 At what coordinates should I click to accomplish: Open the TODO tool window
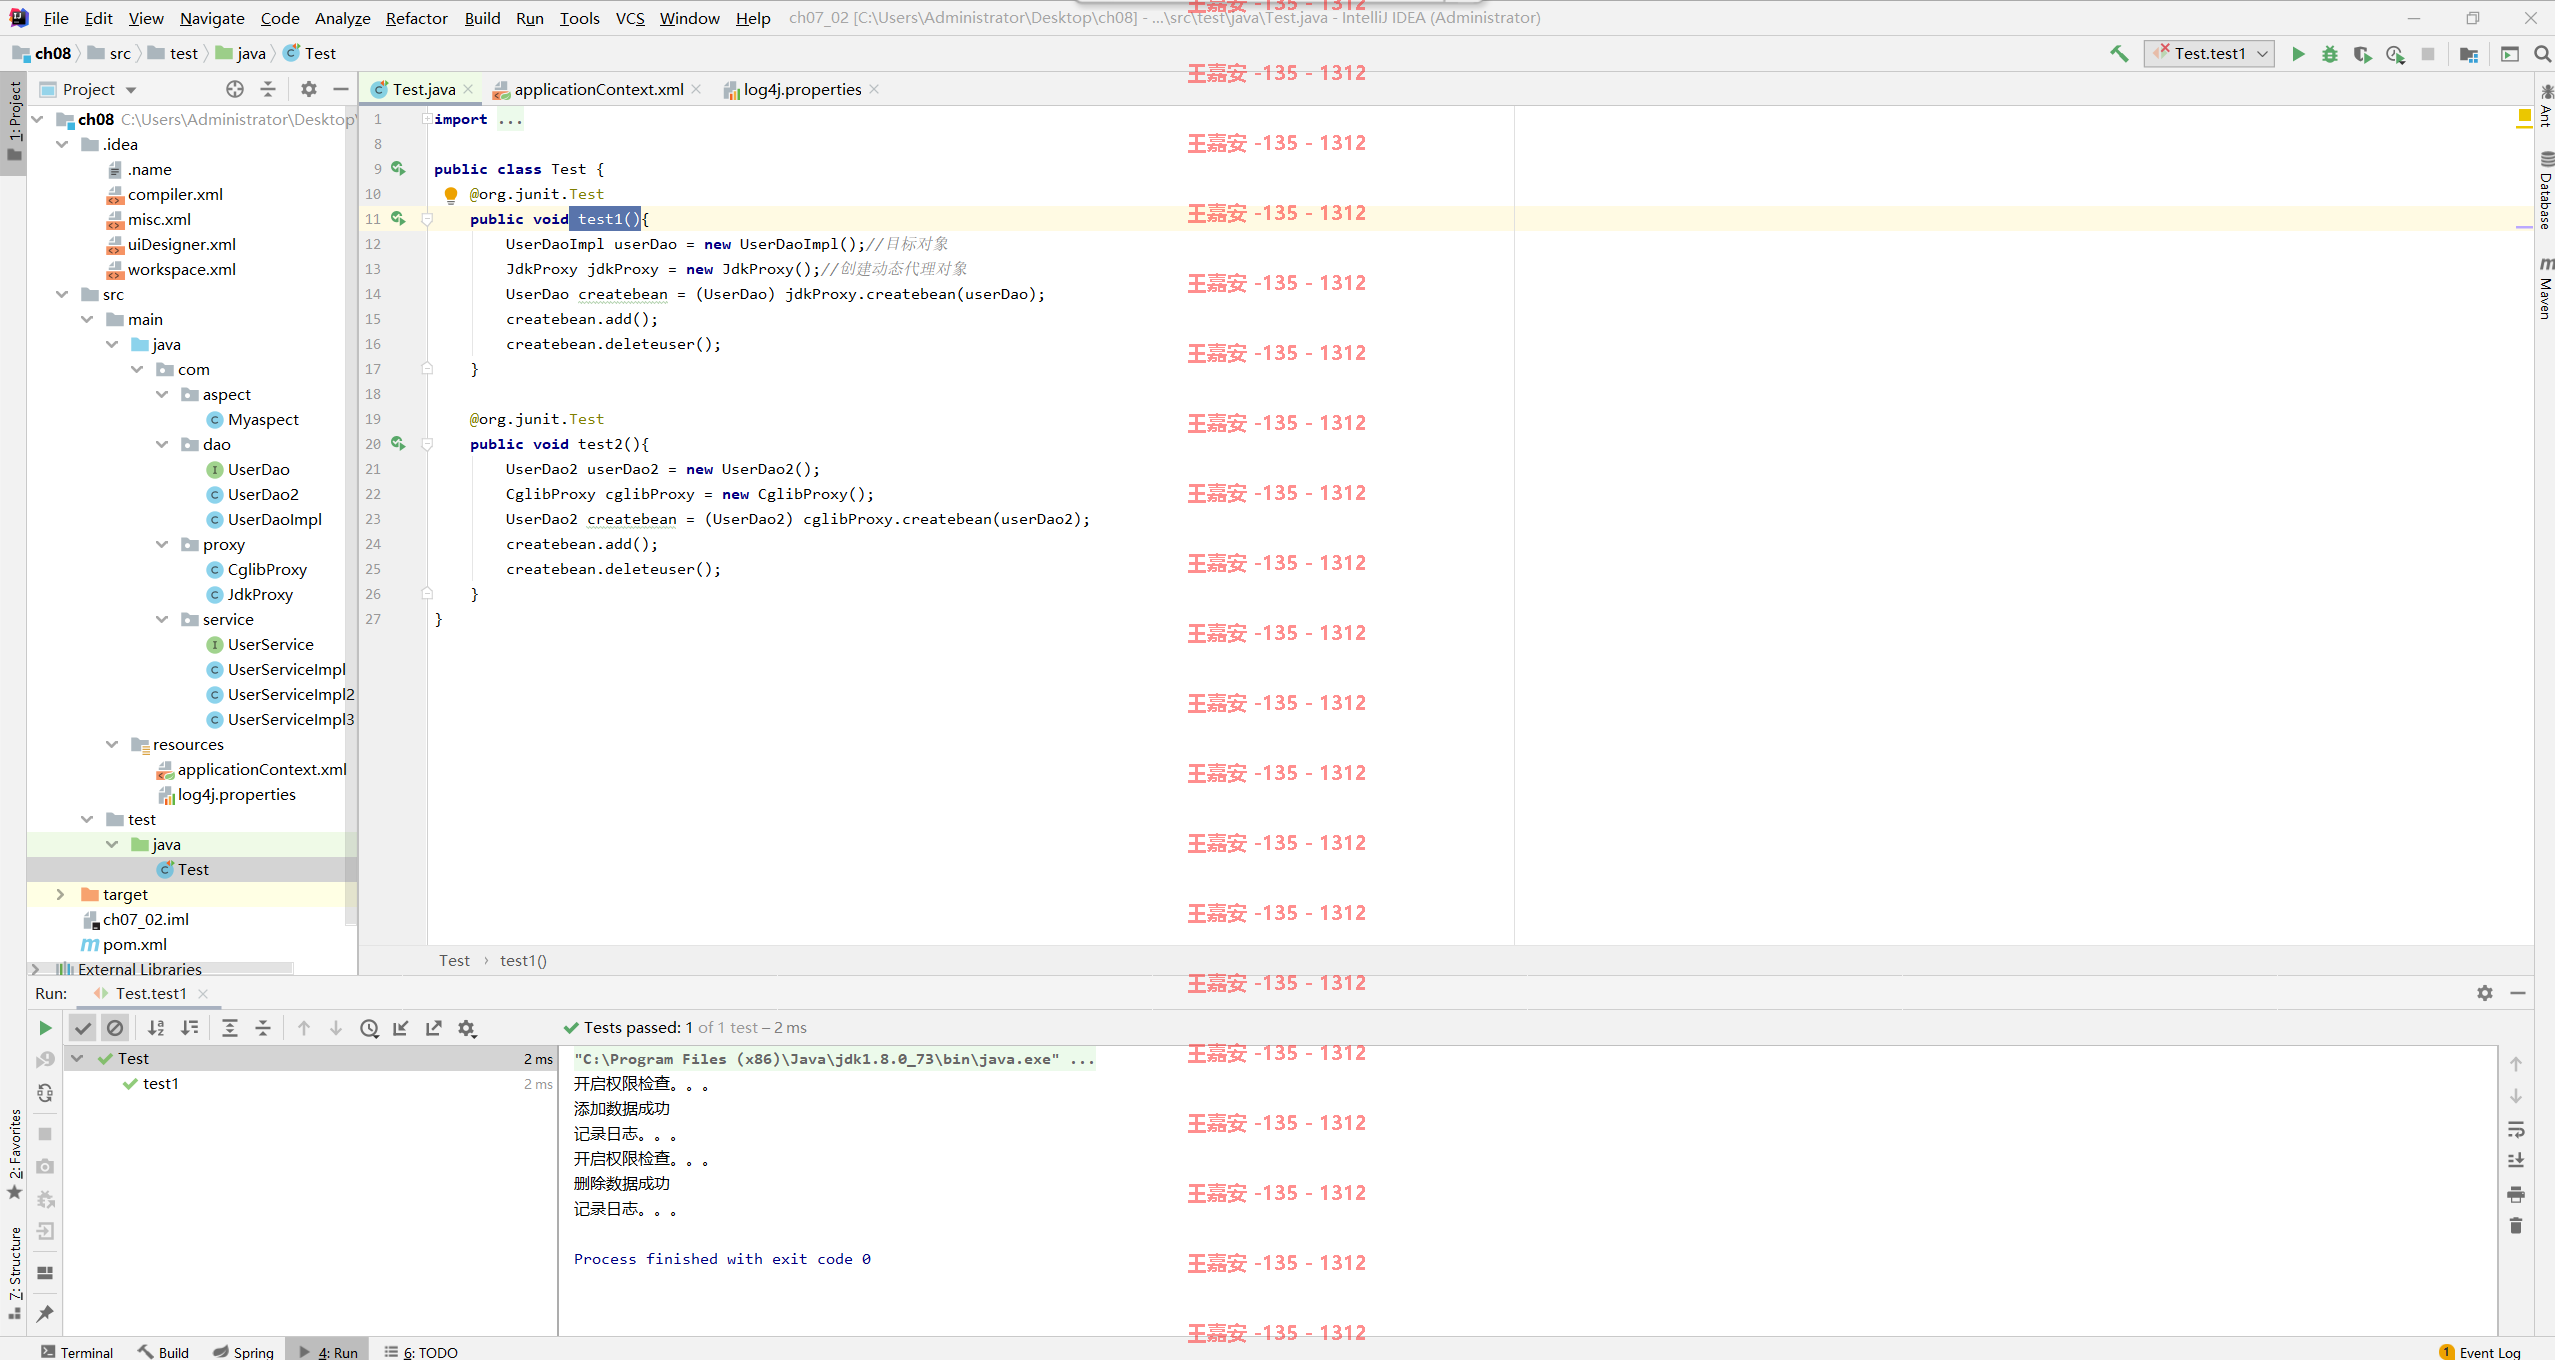[x=421, y=1351]
